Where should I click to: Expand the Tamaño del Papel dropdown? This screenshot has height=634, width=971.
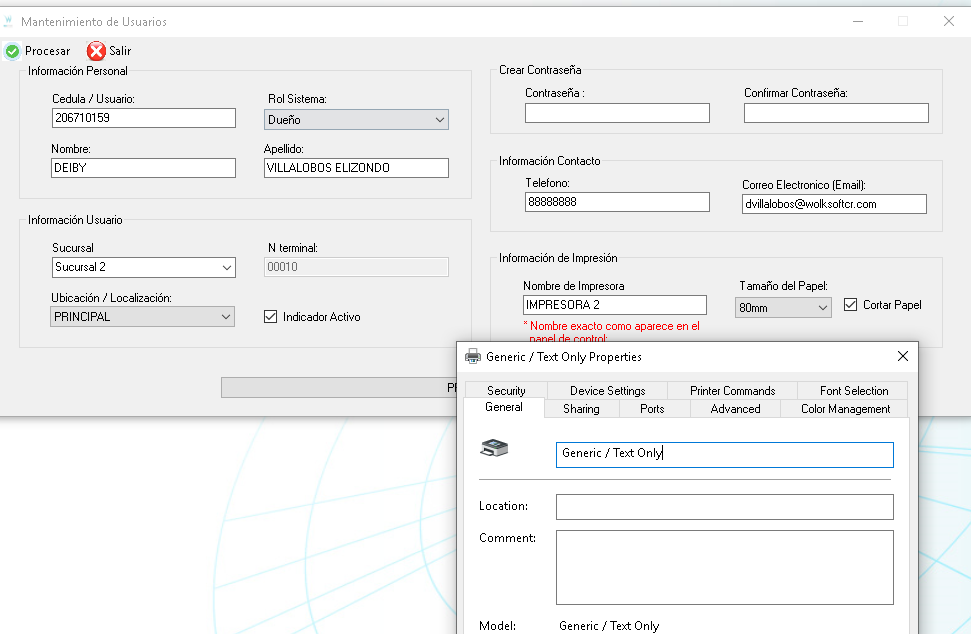pyautogui.click(x=783, y=308)
